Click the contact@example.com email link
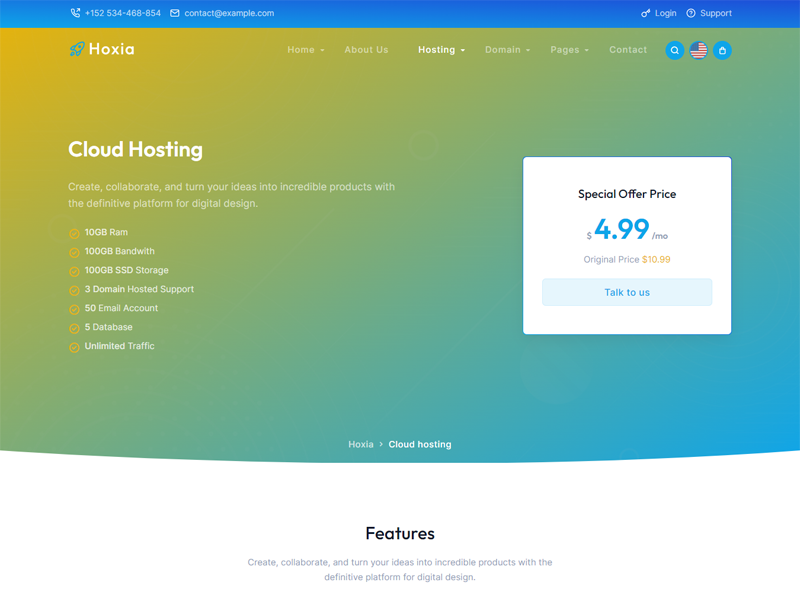Image resolution: width=800 pixels, height=600 pixels. [x=229, y=13]
